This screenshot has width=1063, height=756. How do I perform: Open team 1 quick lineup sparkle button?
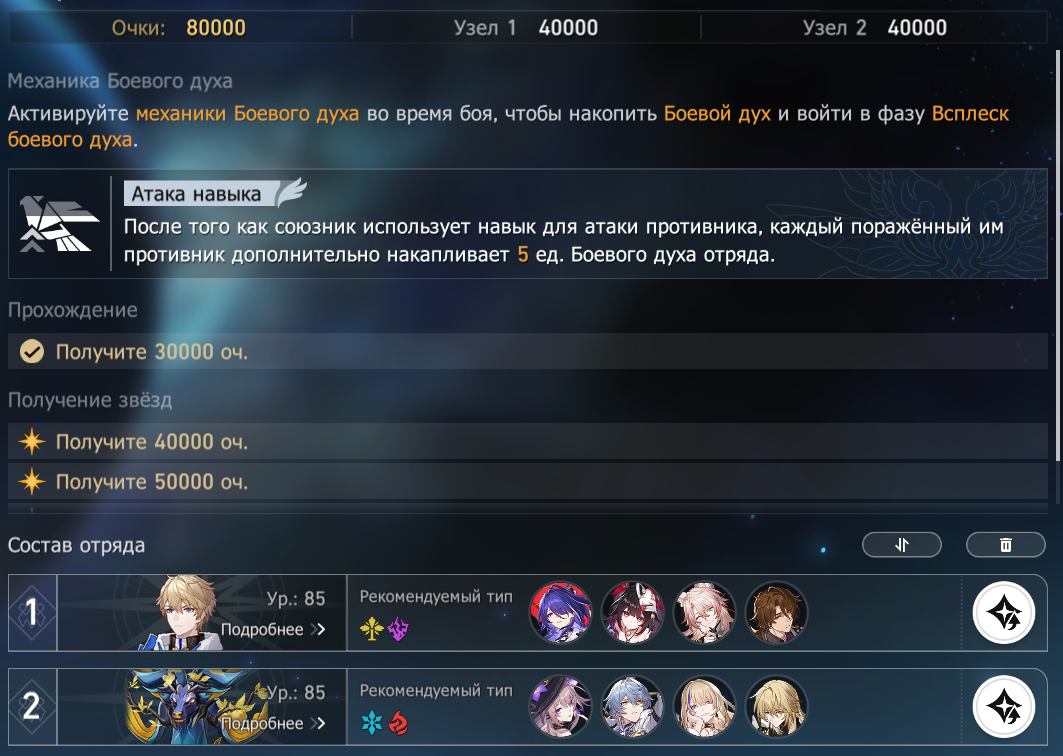1003,613
